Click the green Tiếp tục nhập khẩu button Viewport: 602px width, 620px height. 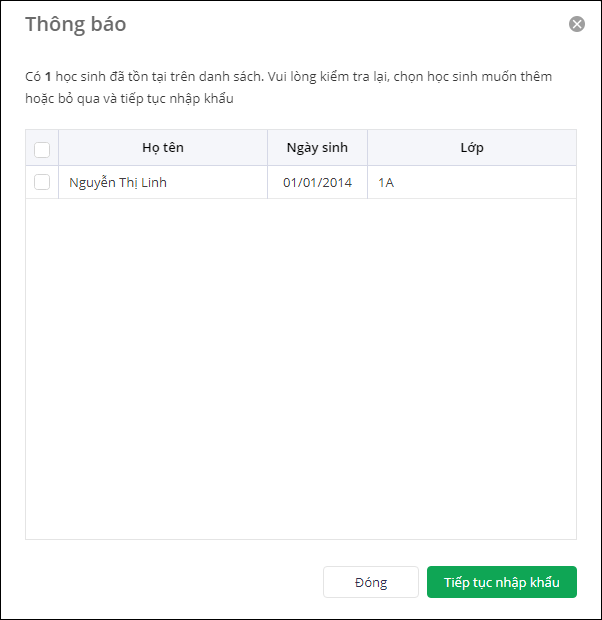(501, 582)
